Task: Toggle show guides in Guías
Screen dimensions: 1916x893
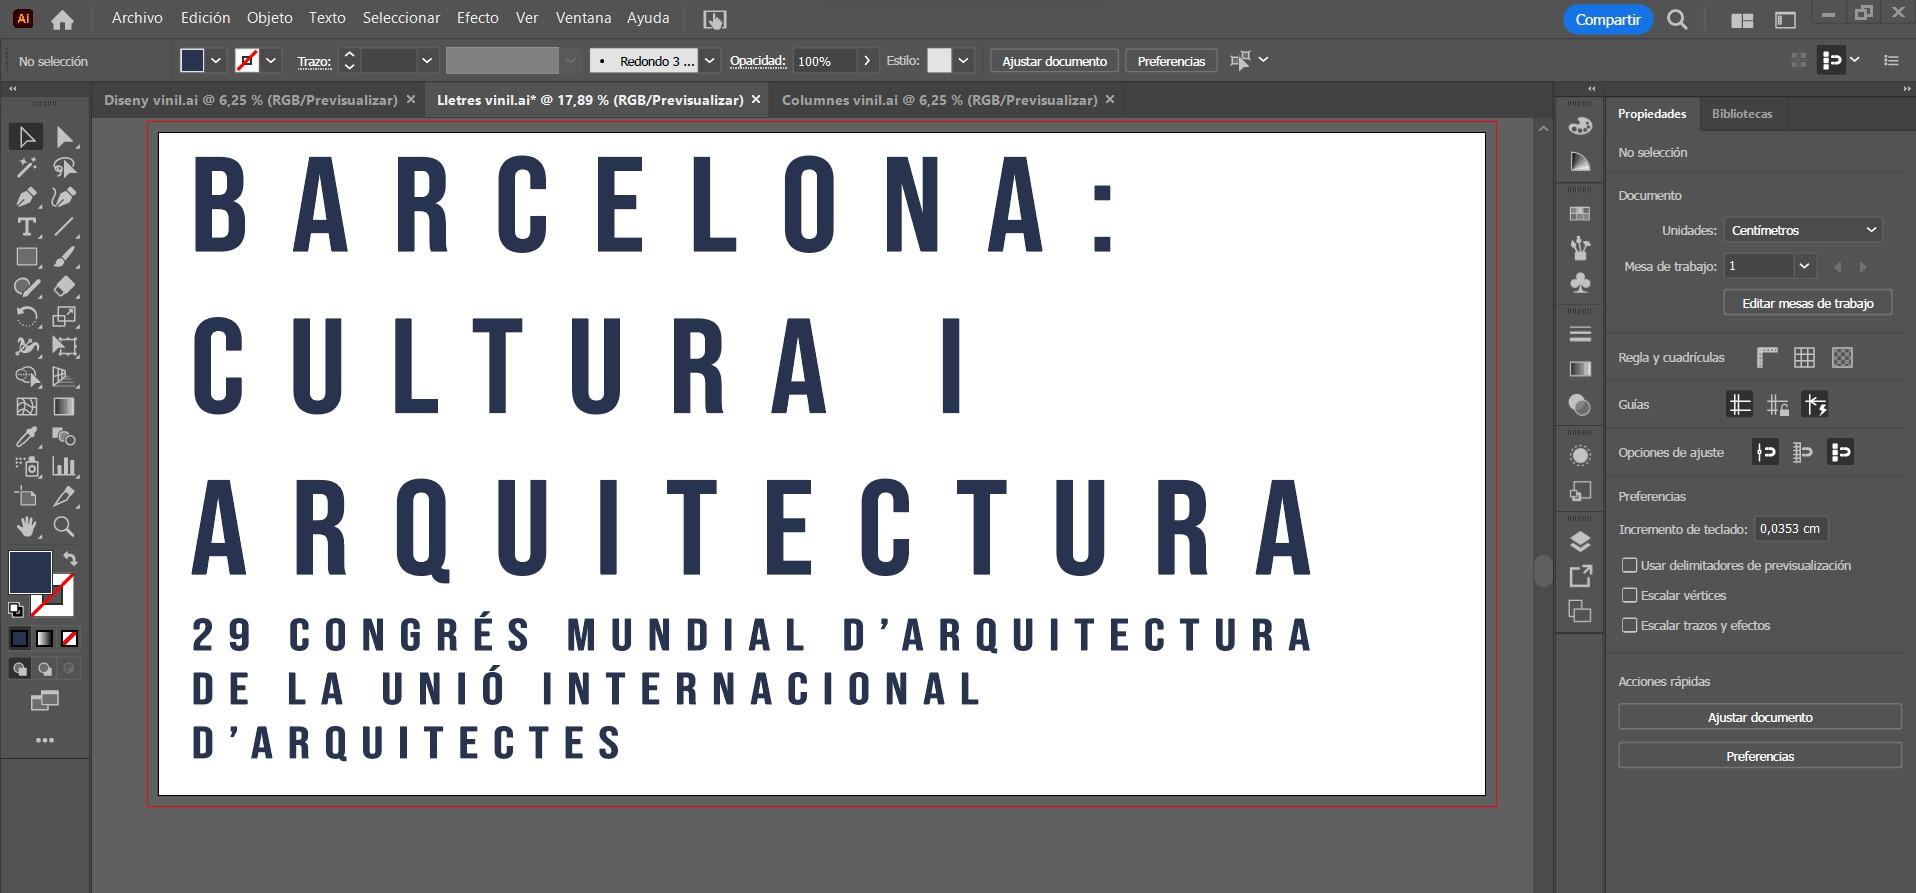Action: point(1740,404)
